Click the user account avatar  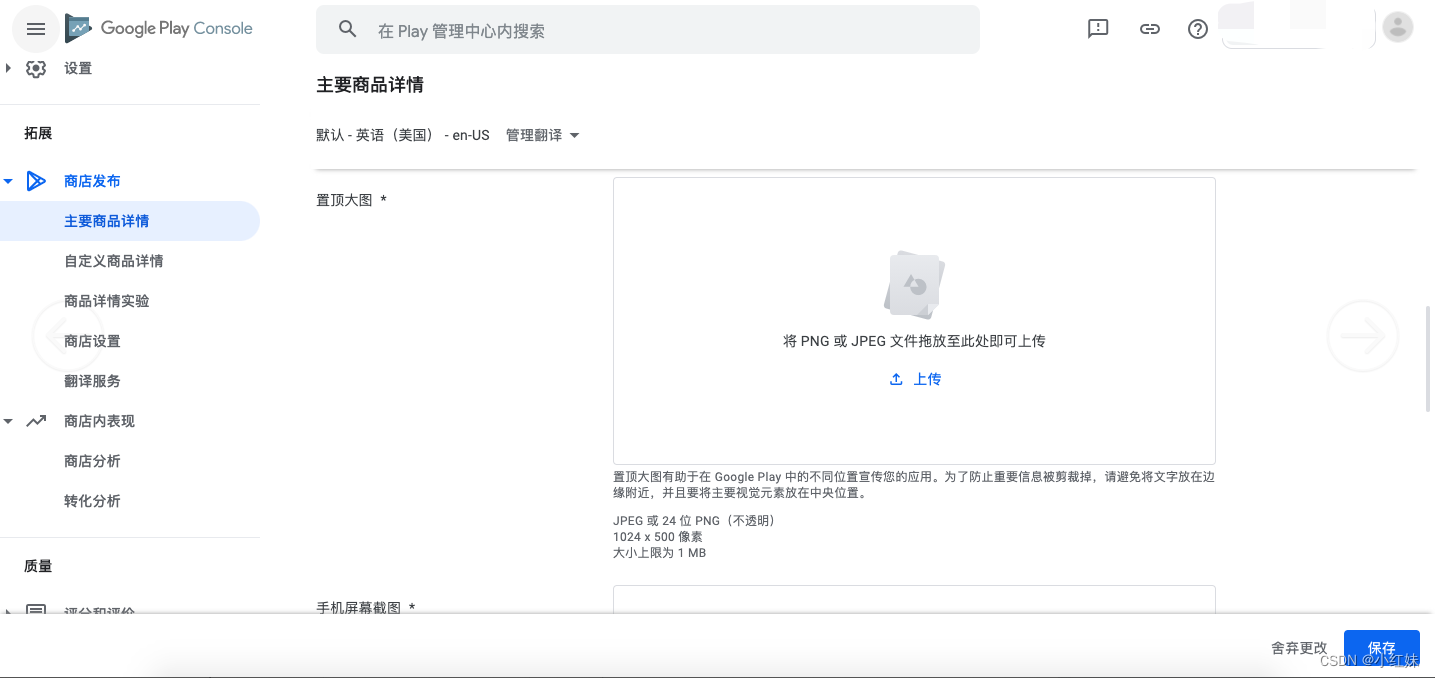(1397, 27)
